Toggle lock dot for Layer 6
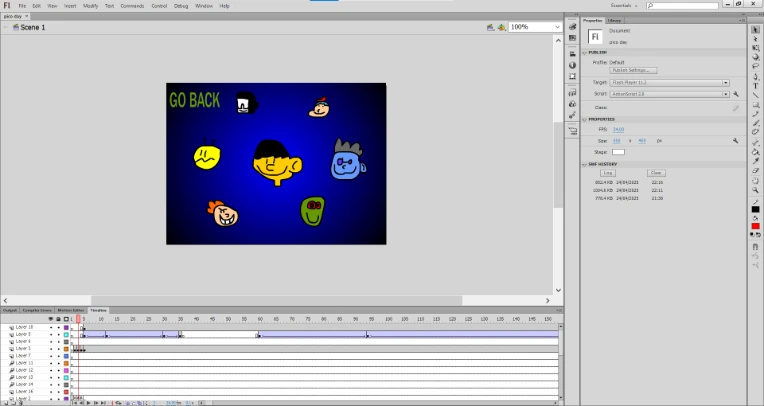764x406 pixels. pos(58,341)
